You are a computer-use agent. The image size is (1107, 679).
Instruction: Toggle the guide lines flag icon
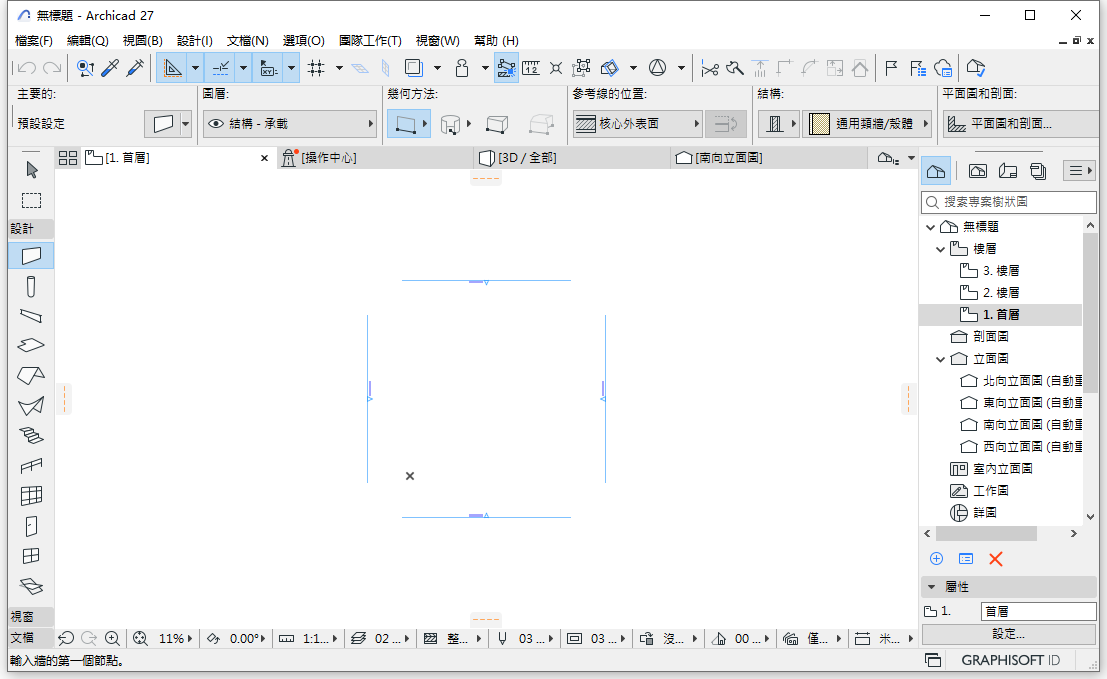[x=891, y=67]
